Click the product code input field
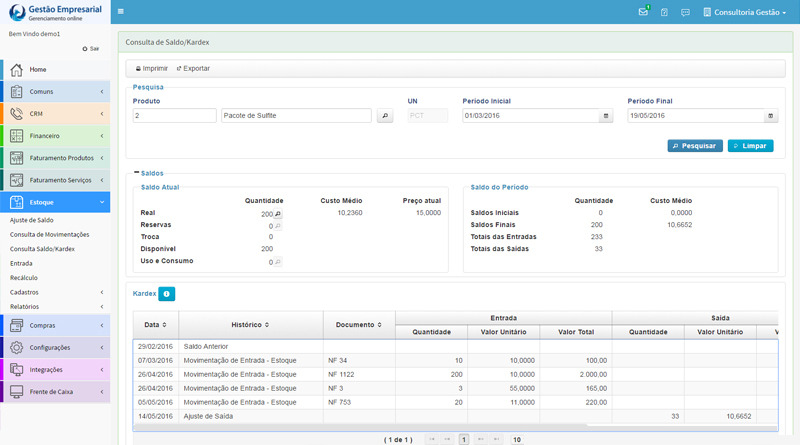The width and height of the screenshot is (800, 445). tap(174, 116)
